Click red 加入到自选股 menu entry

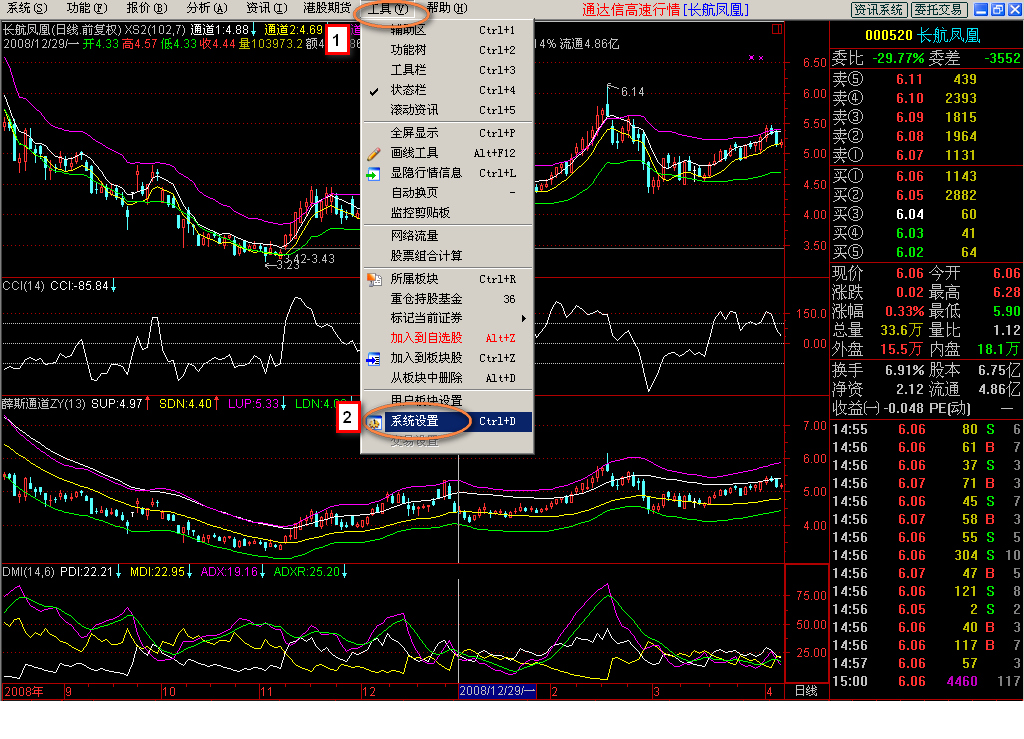447,338
